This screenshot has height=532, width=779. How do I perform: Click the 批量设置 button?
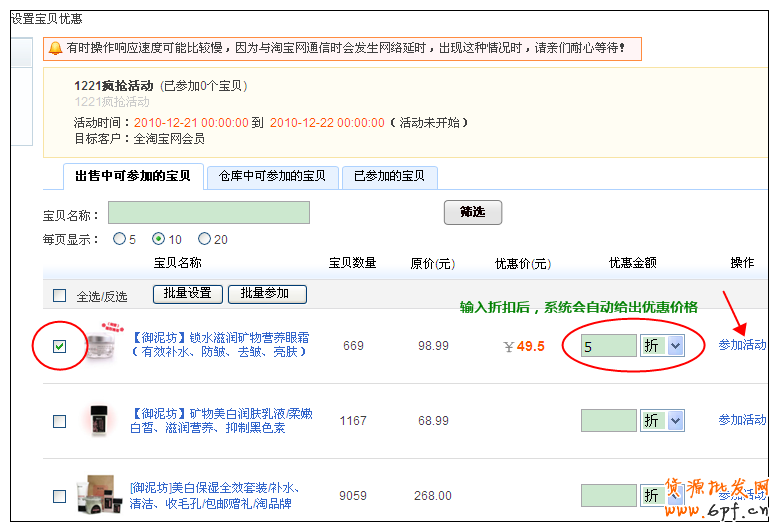187,294
